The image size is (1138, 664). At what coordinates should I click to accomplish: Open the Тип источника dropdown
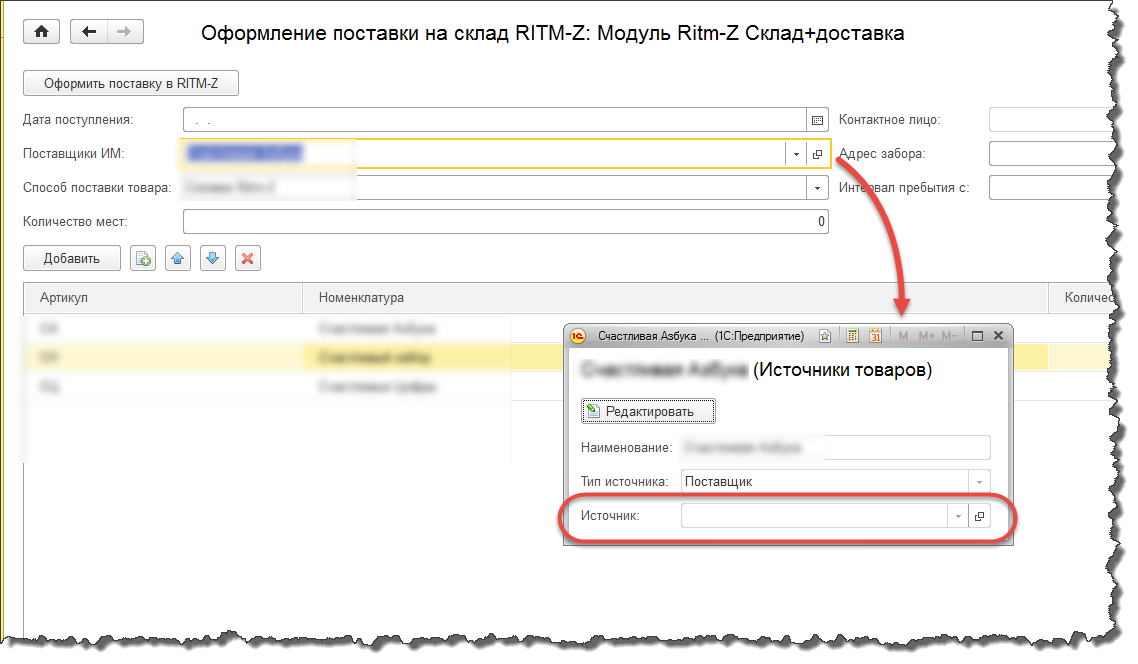[979, 482]
